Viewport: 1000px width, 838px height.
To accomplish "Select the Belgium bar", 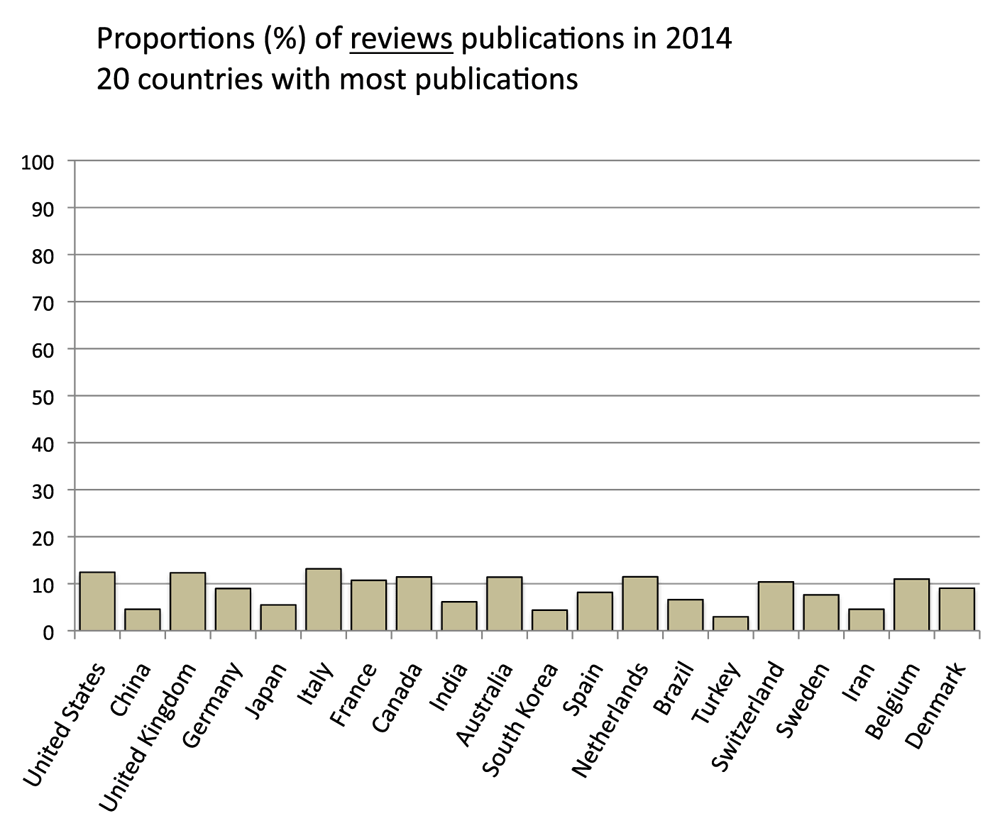I will tap(911, 605).
